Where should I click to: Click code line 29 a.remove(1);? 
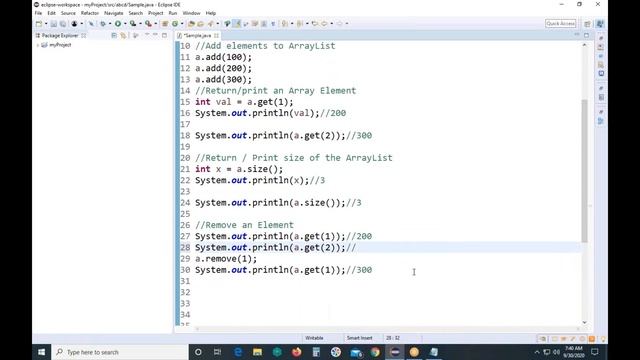pyautogui.click(x=226, y=259)
